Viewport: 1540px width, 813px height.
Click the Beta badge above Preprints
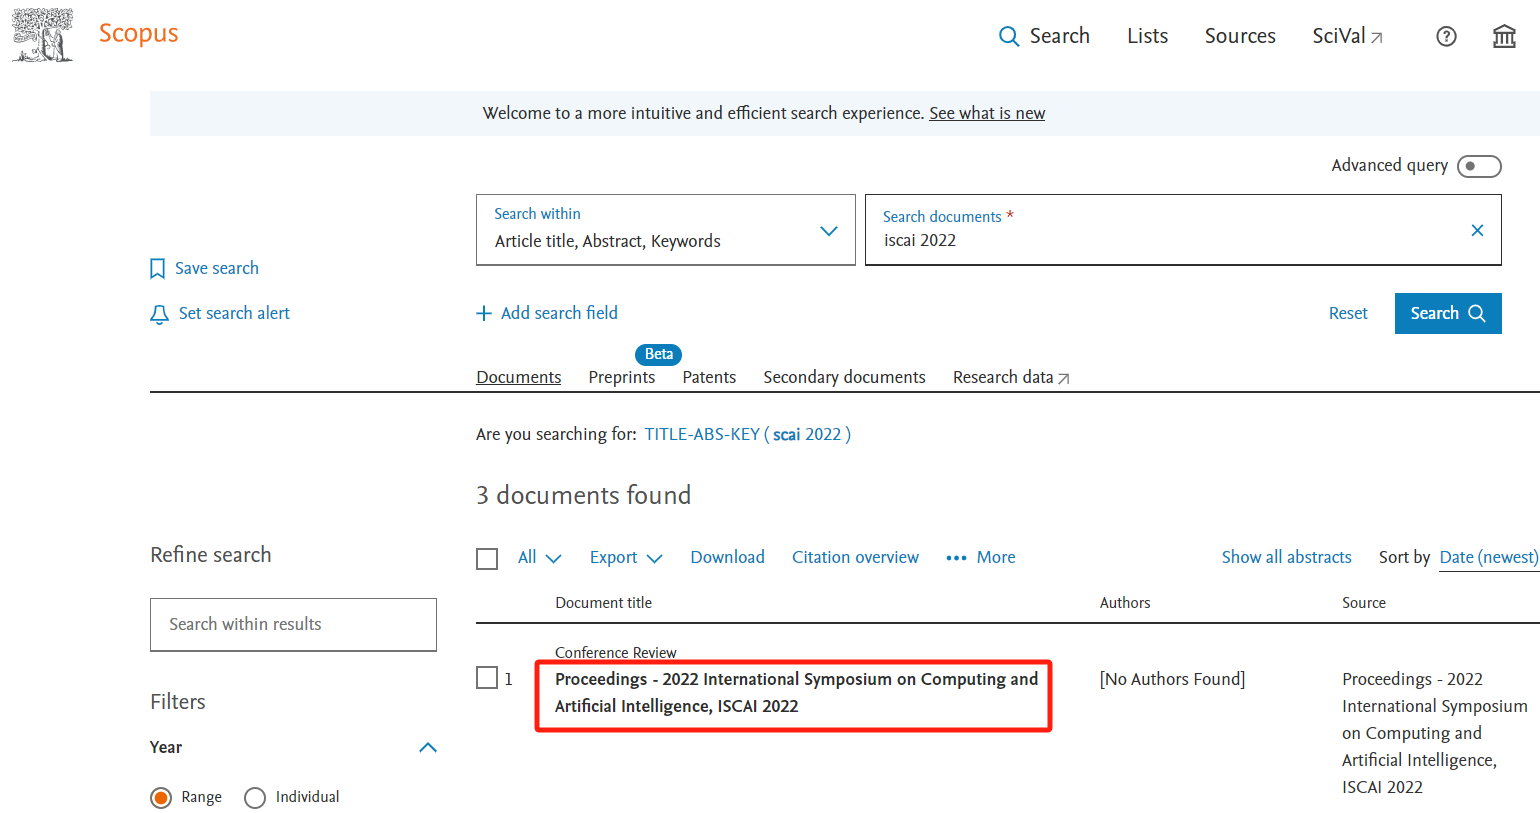(x=658, y=354)
